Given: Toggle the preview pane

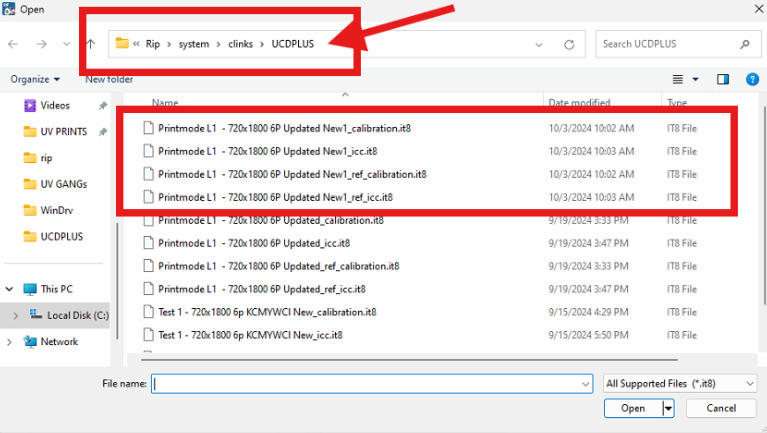Looking at the screenshot, I should tap(722, 79).
